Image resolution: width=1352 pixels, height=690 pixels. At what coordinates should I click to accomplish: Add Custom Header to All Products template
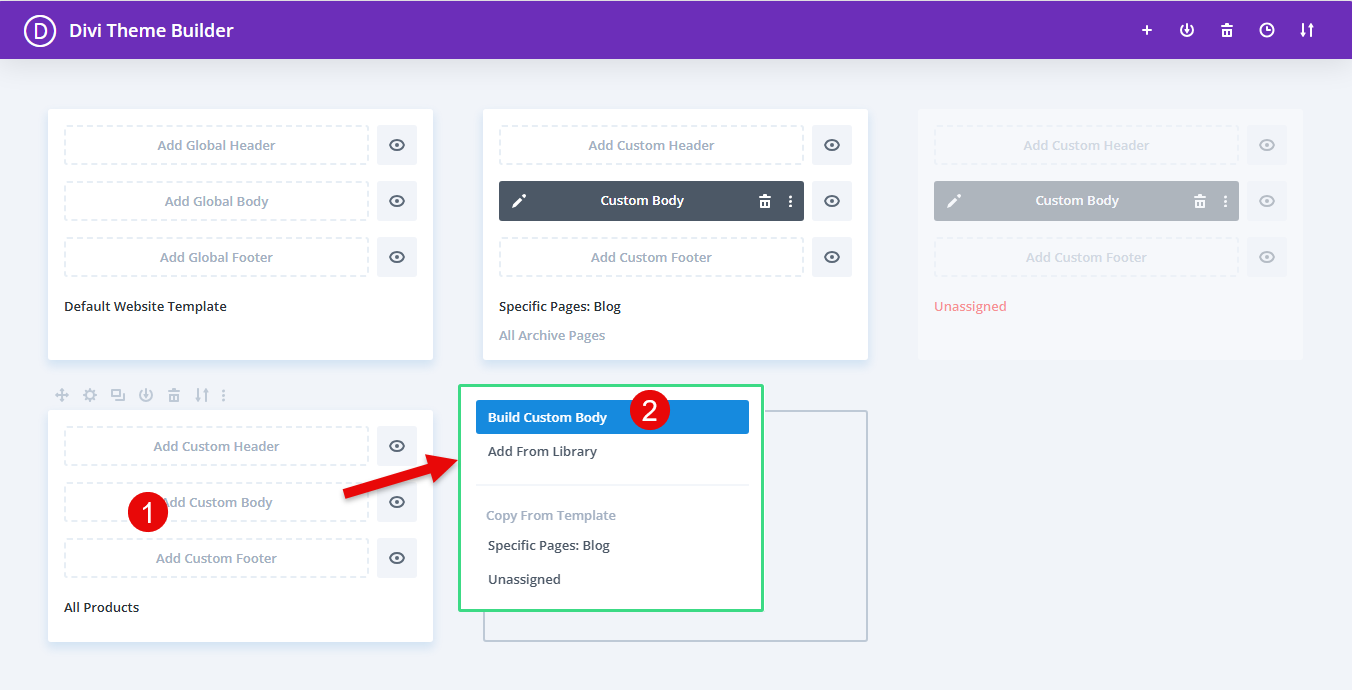217,446
